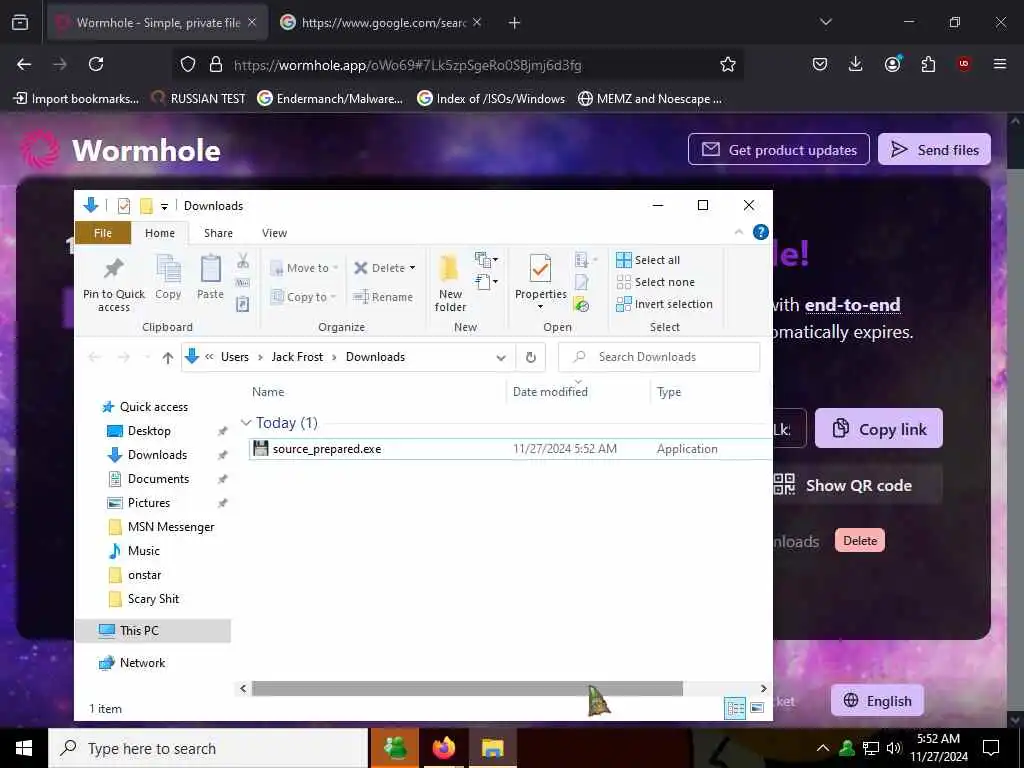Click the pink Delete button on Wormhole
The width and height of the screenshot is (1024, 768).
[x=860, y=540]
